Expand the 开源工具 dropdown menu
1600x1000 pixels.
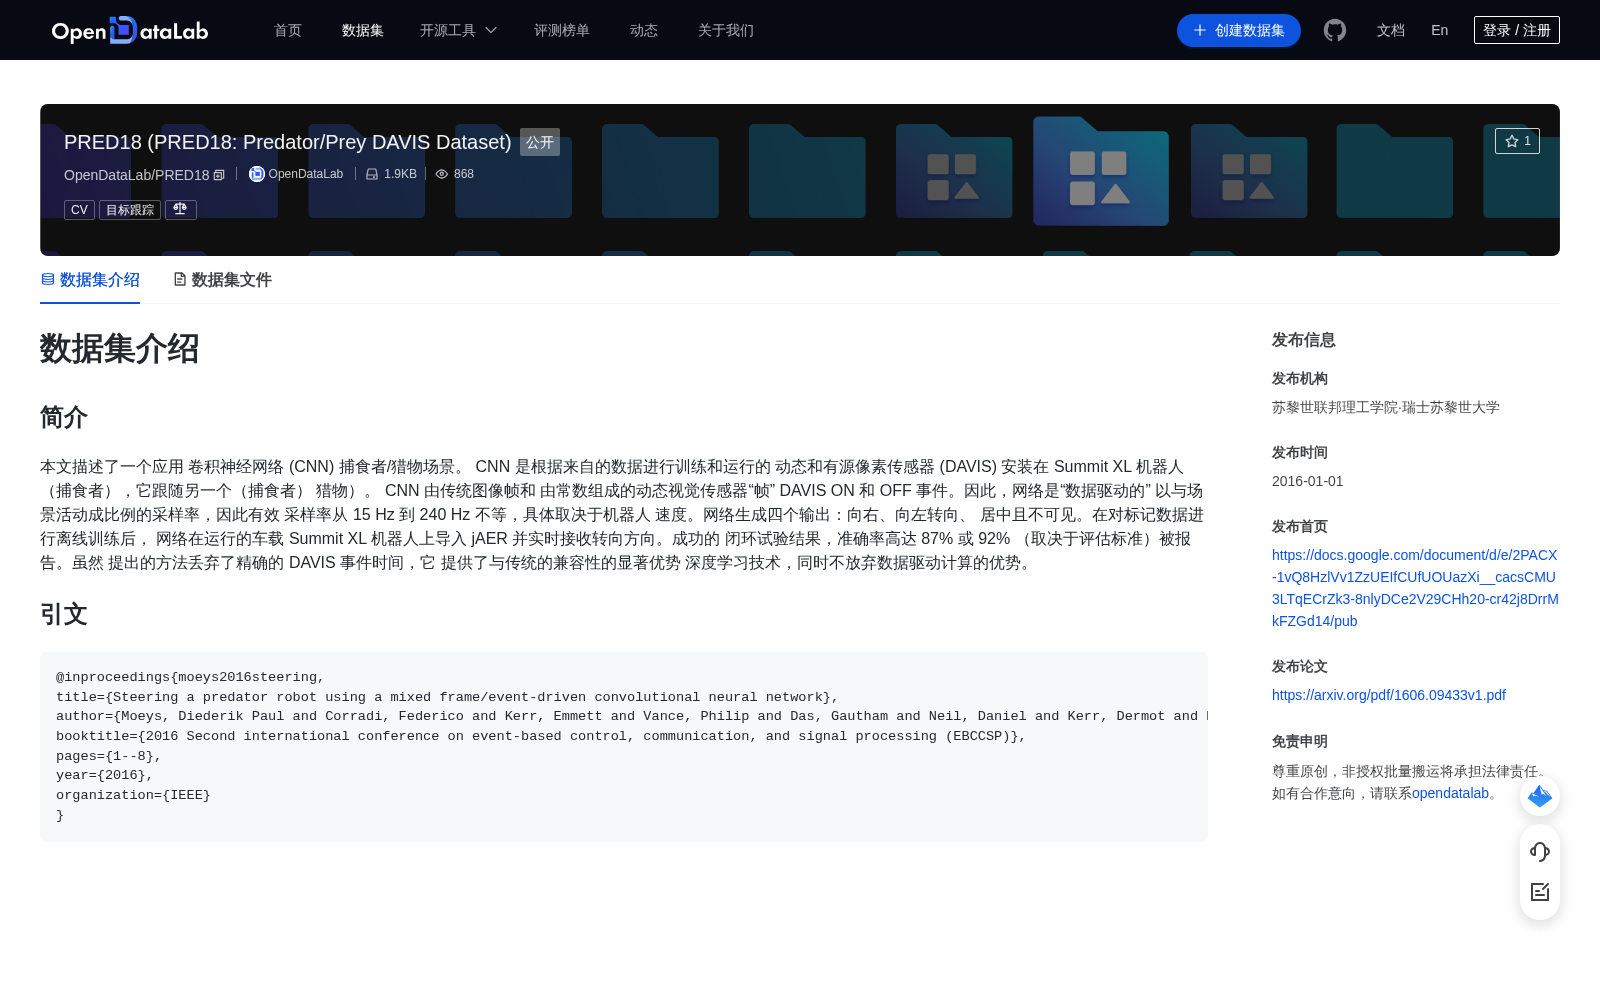tap(459, 30)
